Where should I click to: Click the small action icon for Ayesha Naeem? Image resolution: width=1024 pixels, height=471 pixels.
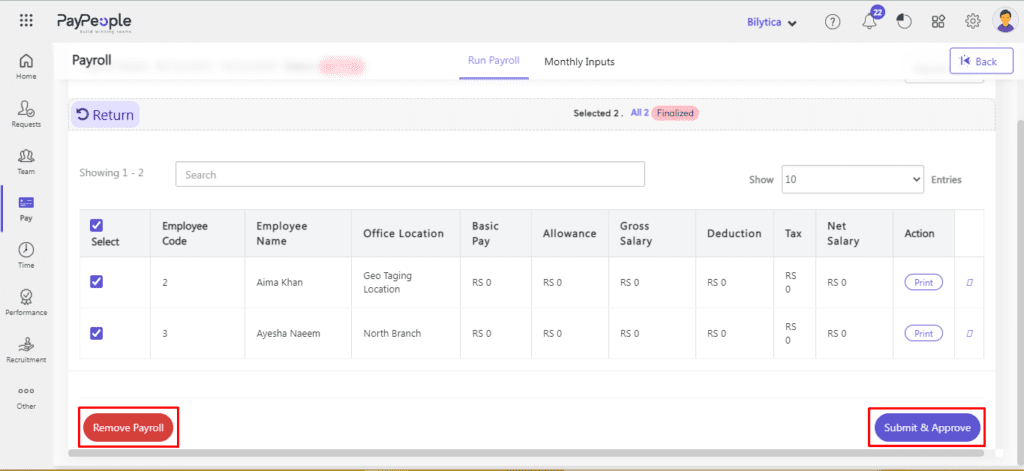970,333
